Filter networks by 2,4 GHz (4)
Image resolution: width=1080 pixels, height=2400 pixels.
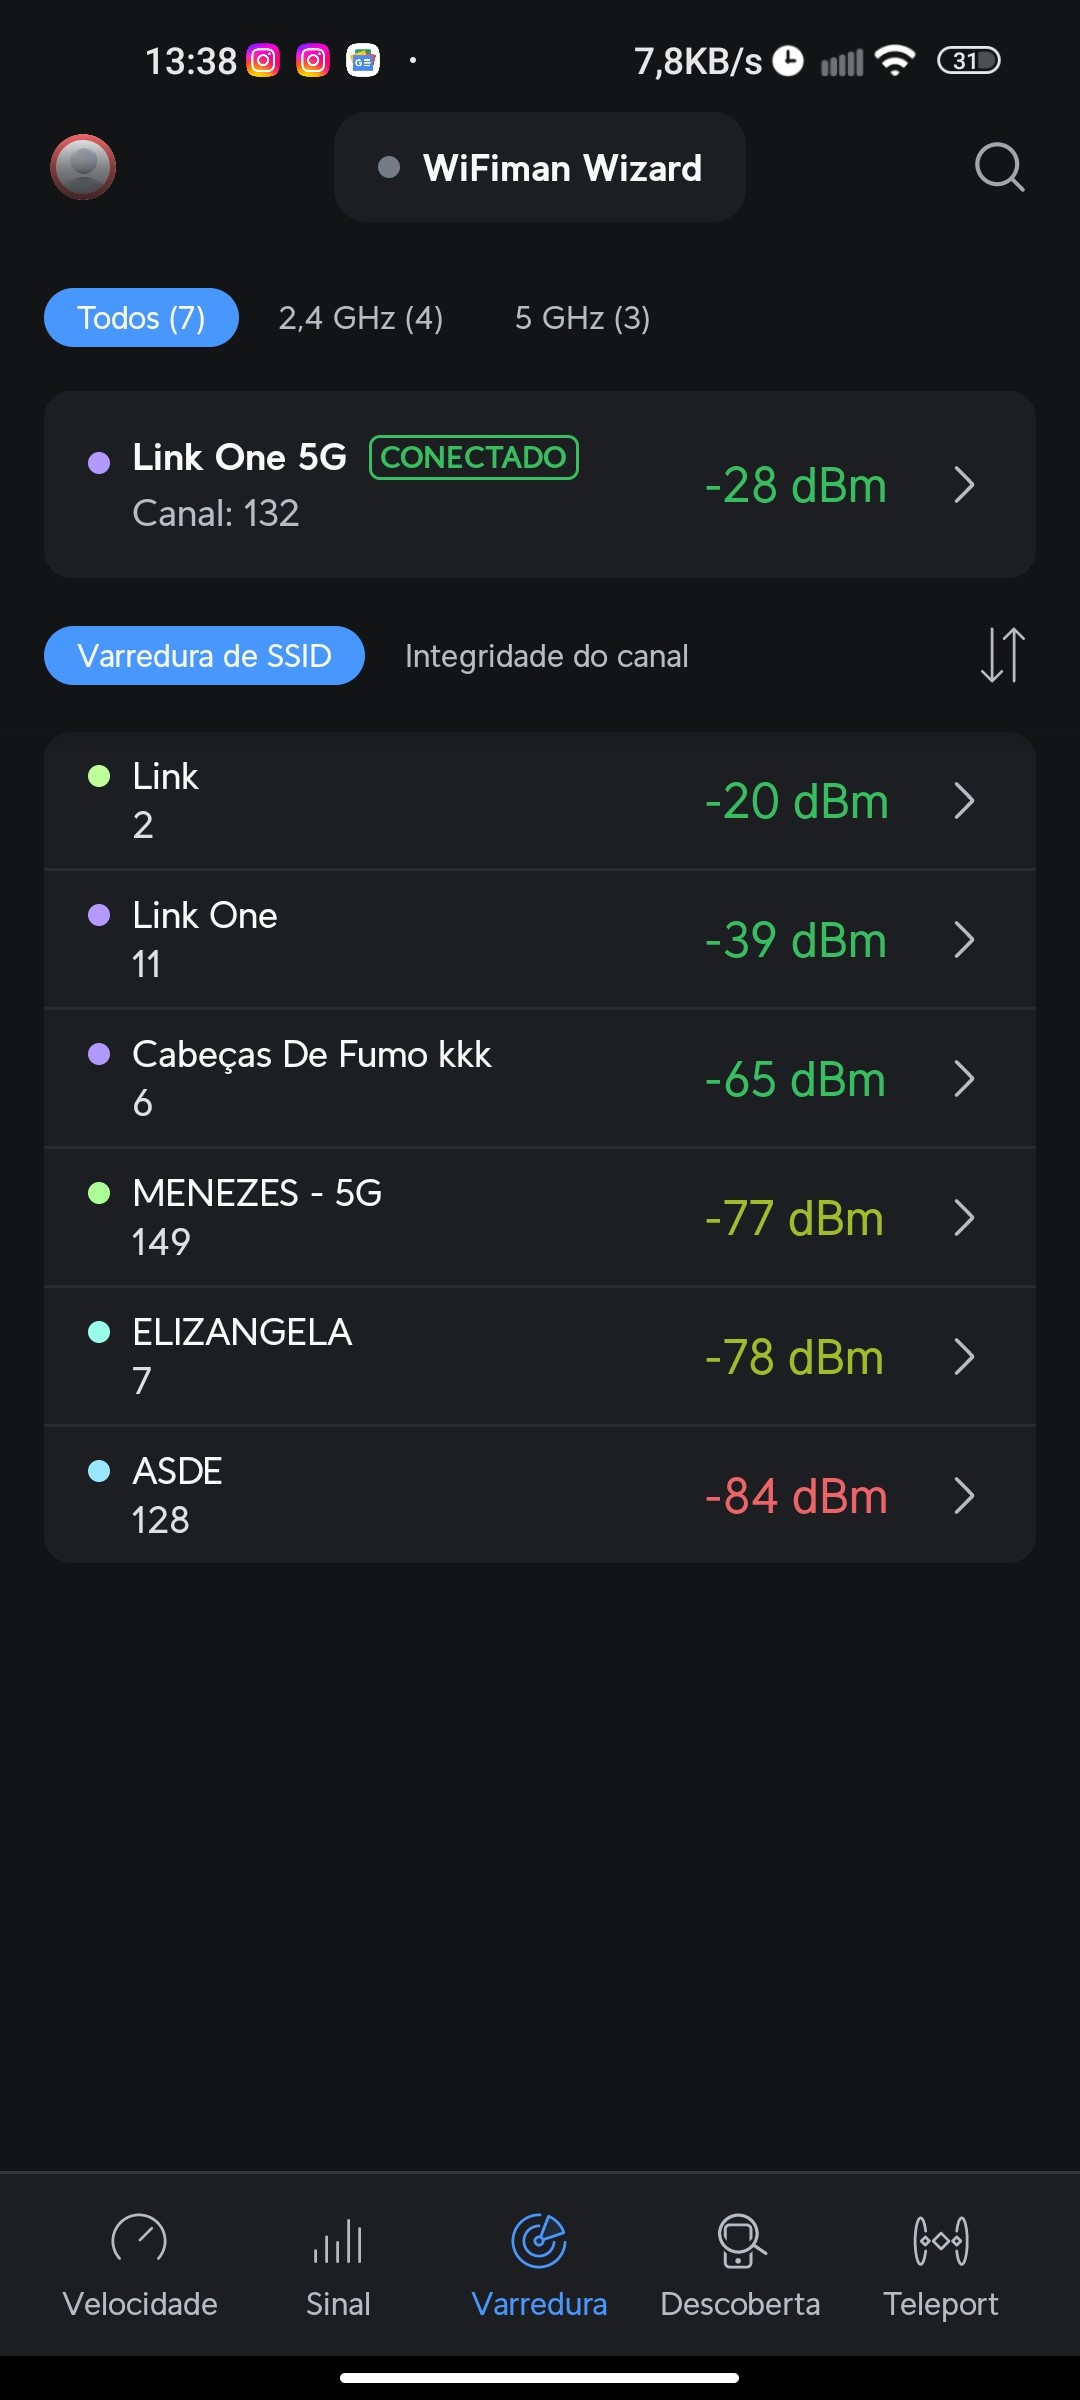[360, 318]
